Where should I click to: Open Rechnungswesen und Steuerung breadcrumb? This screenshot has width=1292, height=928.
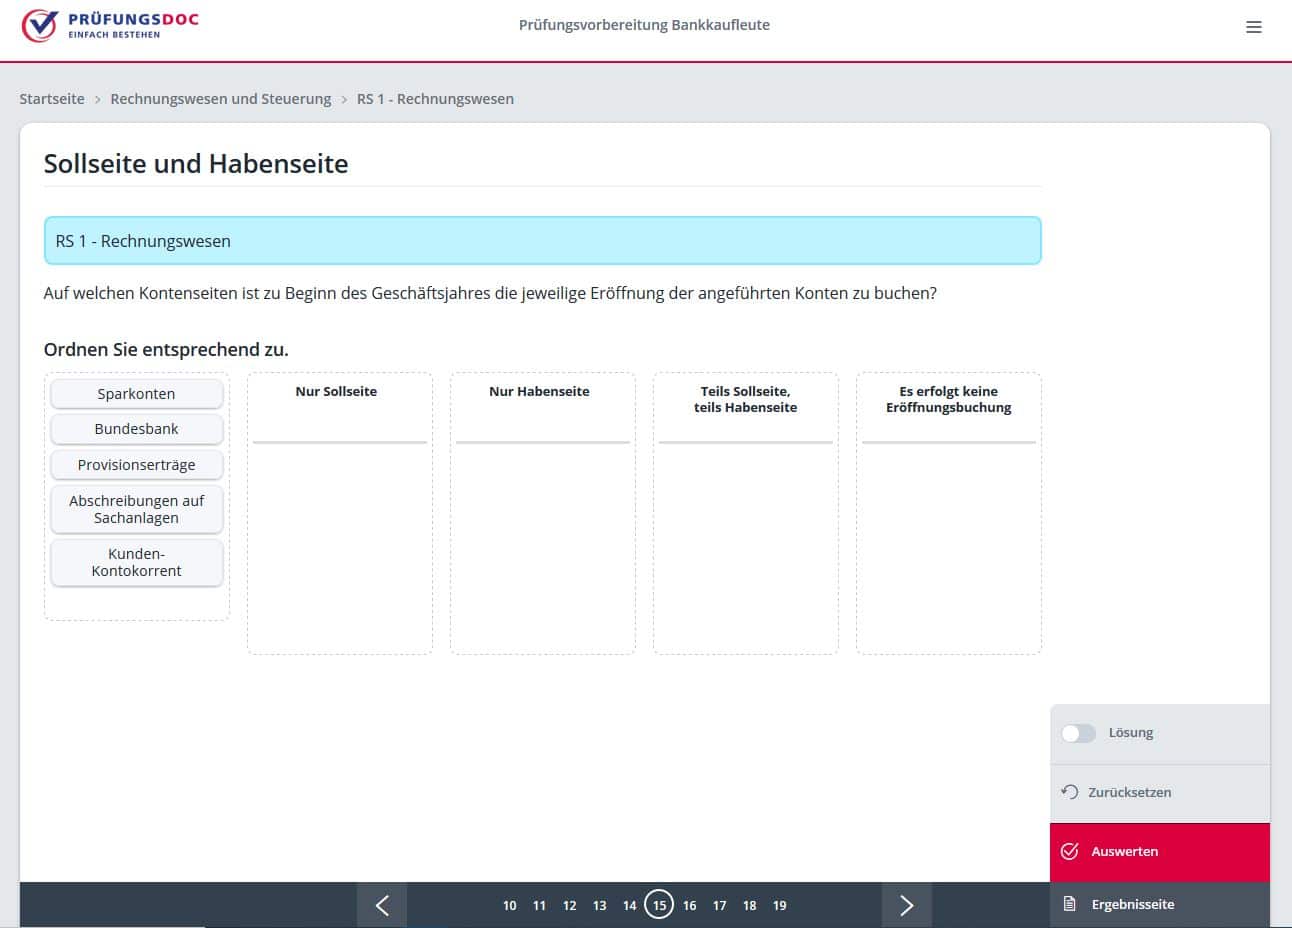coord(220,99)
